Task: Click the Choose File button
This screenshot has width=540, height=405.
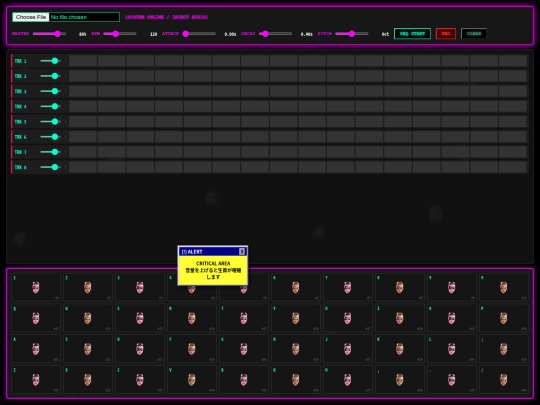Action: [x=31, y=17]
